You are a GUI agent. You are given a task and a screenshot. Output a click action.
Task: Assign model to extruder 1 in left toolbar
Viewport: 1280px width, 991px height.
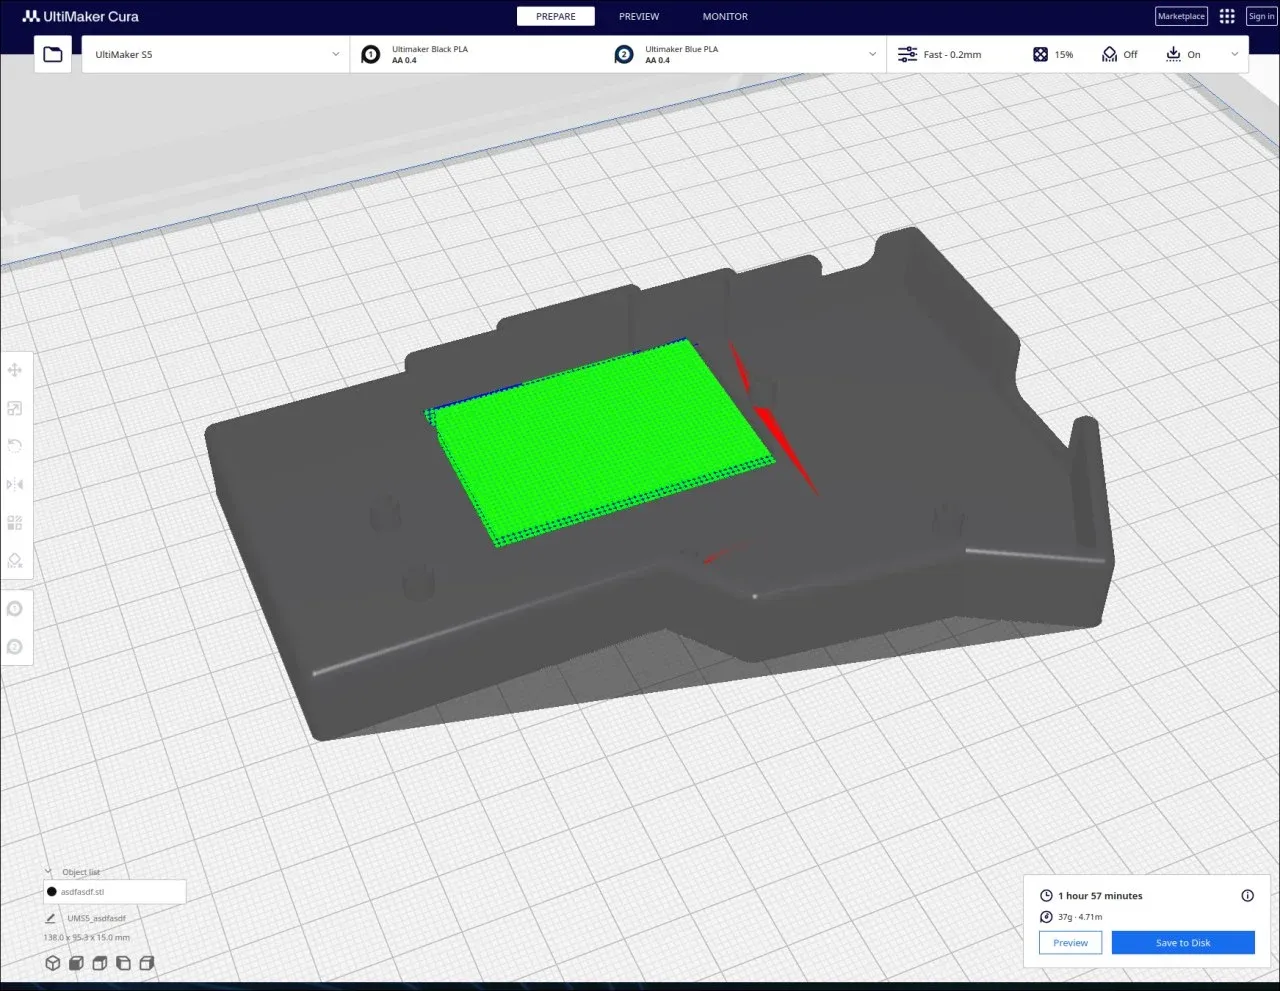point(15,609)
